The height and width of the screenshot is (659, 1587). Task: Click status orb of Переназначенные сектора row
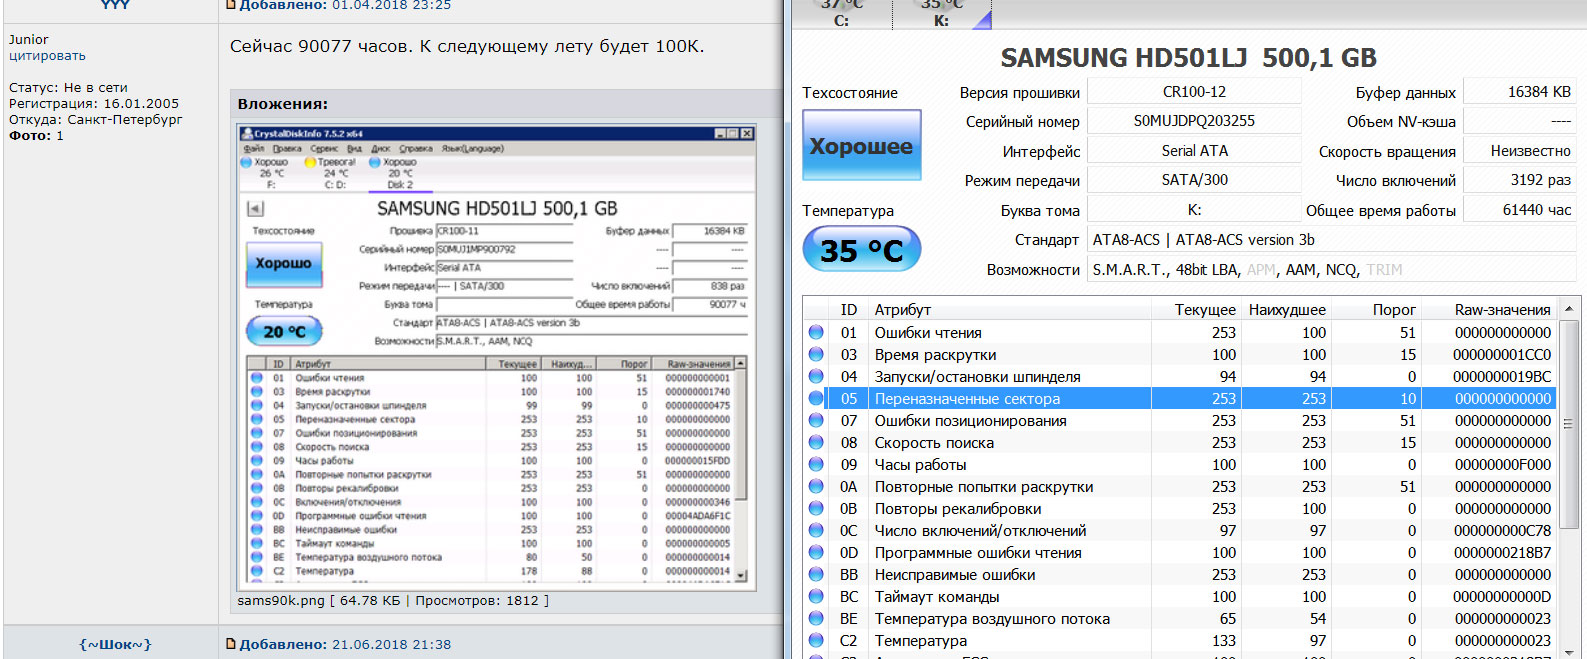click(816, 398)
